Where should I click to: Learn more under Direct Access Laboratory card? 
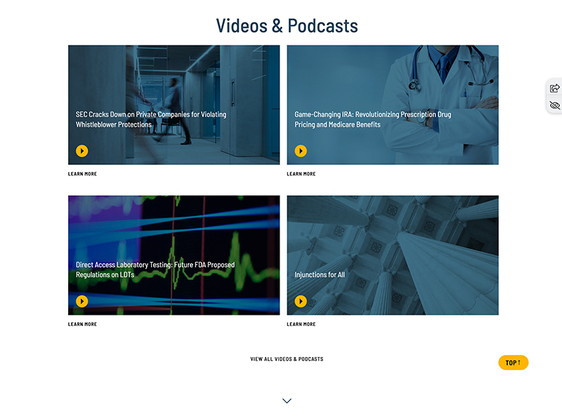(x=82, y=324)
